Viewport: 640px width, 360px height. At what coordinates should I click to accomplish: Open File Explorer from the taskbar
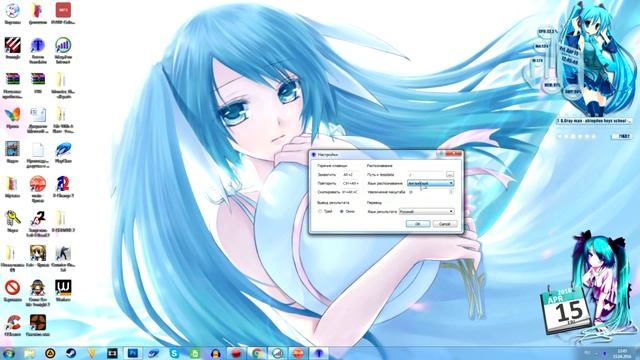tap(29, 353)
